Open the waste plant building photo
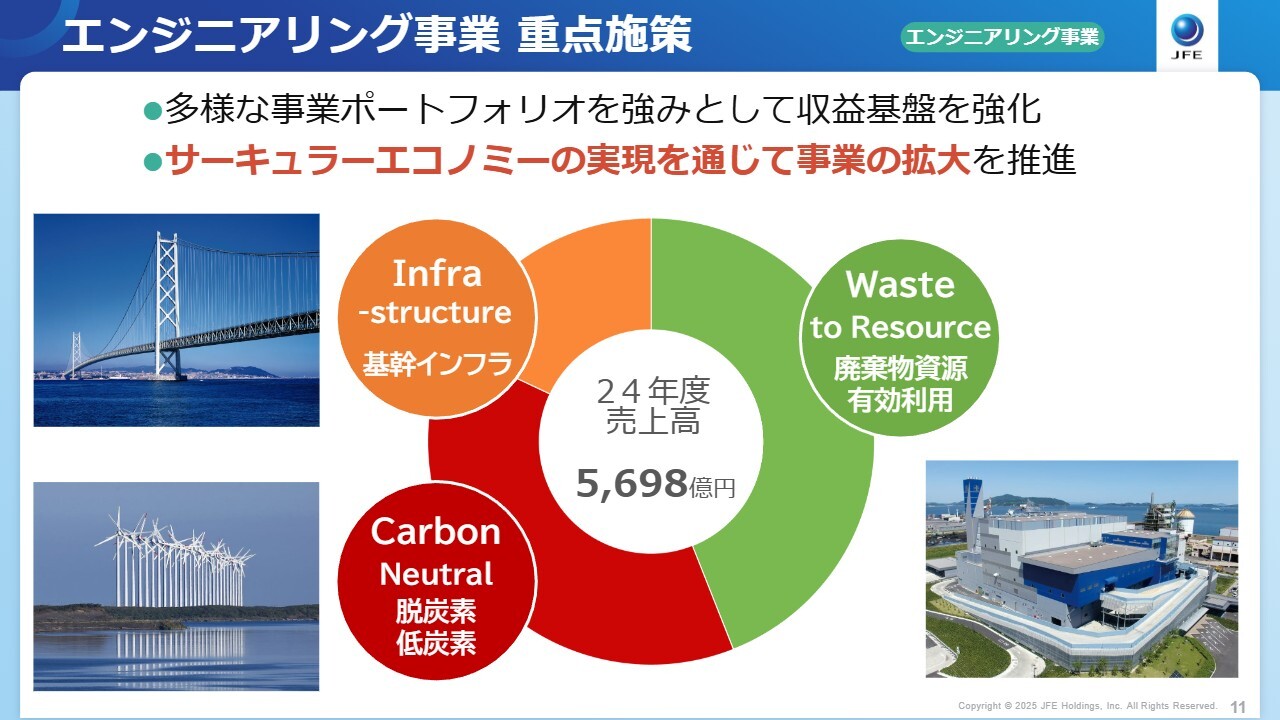Screen dimensions: 1280x720 click(x=1081, y=568)
